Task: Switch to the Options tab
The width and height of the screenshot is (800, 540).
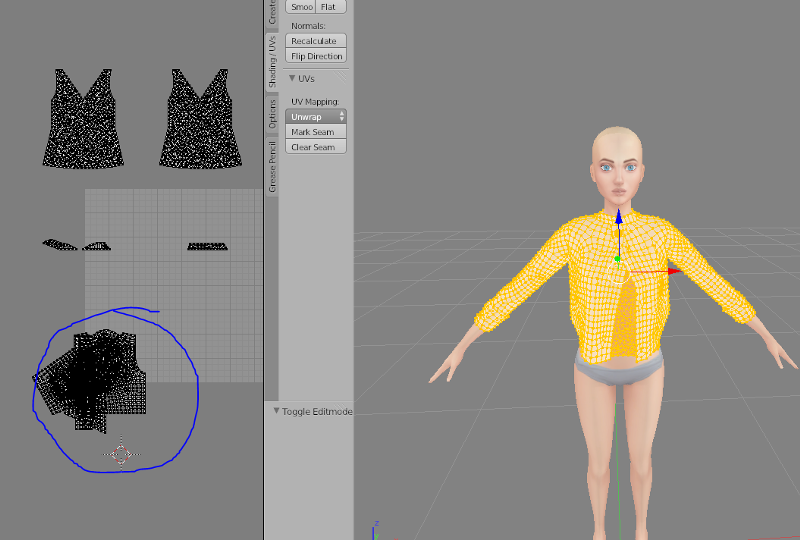Action: [271, 112]
